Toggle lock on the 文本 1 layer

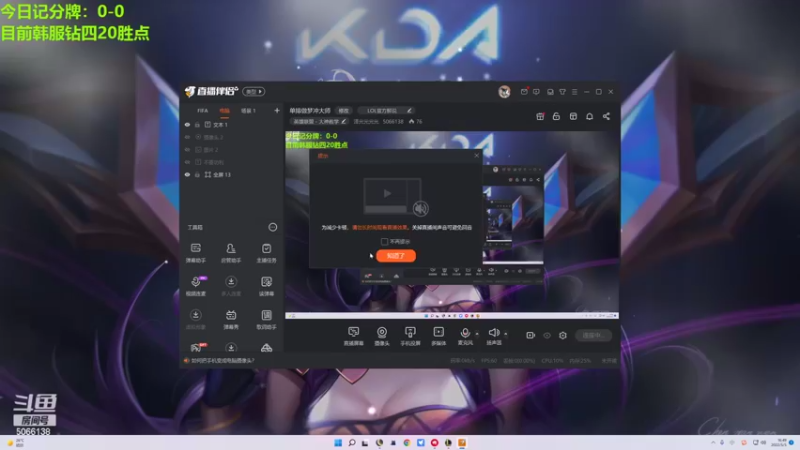tap(197, 124)
